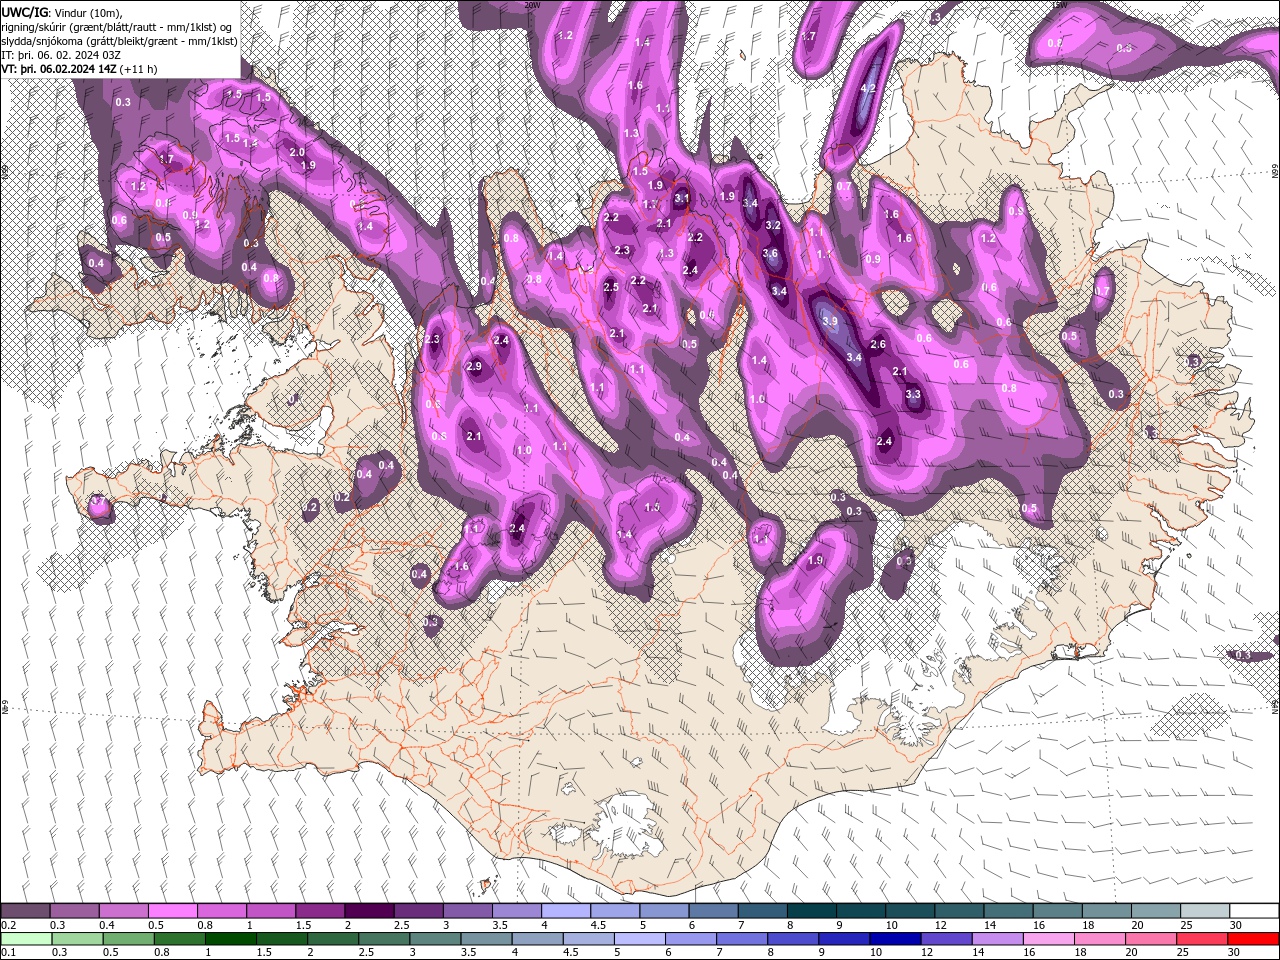Image resolution: width=1280 pixels, height=960 pixels.
Task: Click the 3.3 snowfall value on the map
Action: coord(912,394)
